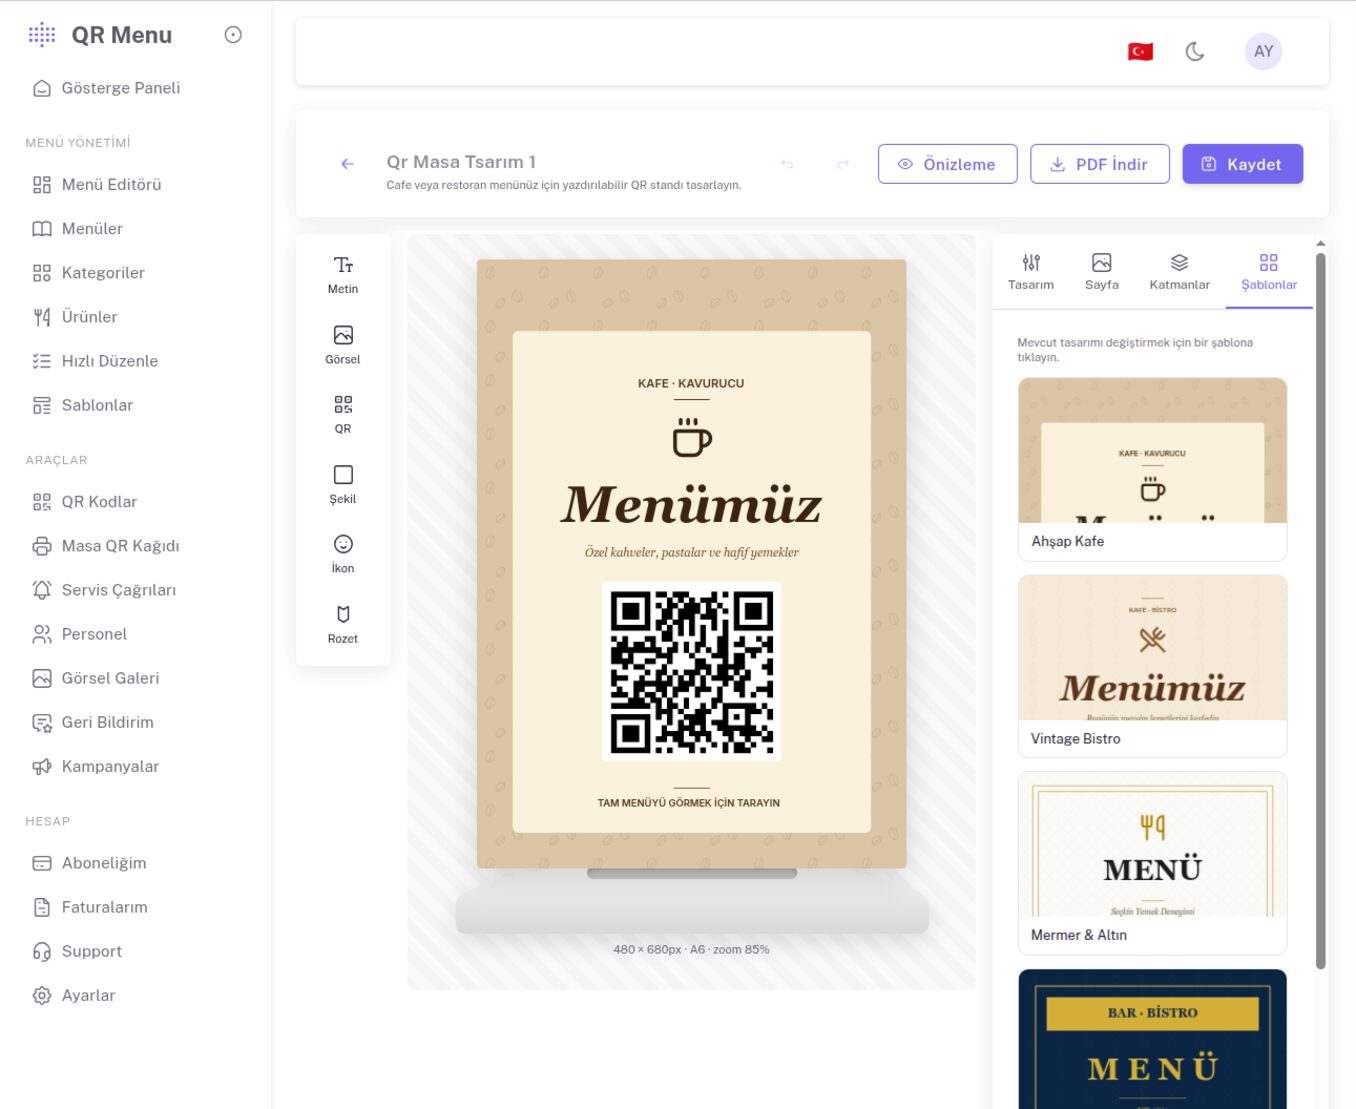Click scrollbar up arrow in templates panel
This screenshot has width=1356, height=1109.
coord(1320,243)
